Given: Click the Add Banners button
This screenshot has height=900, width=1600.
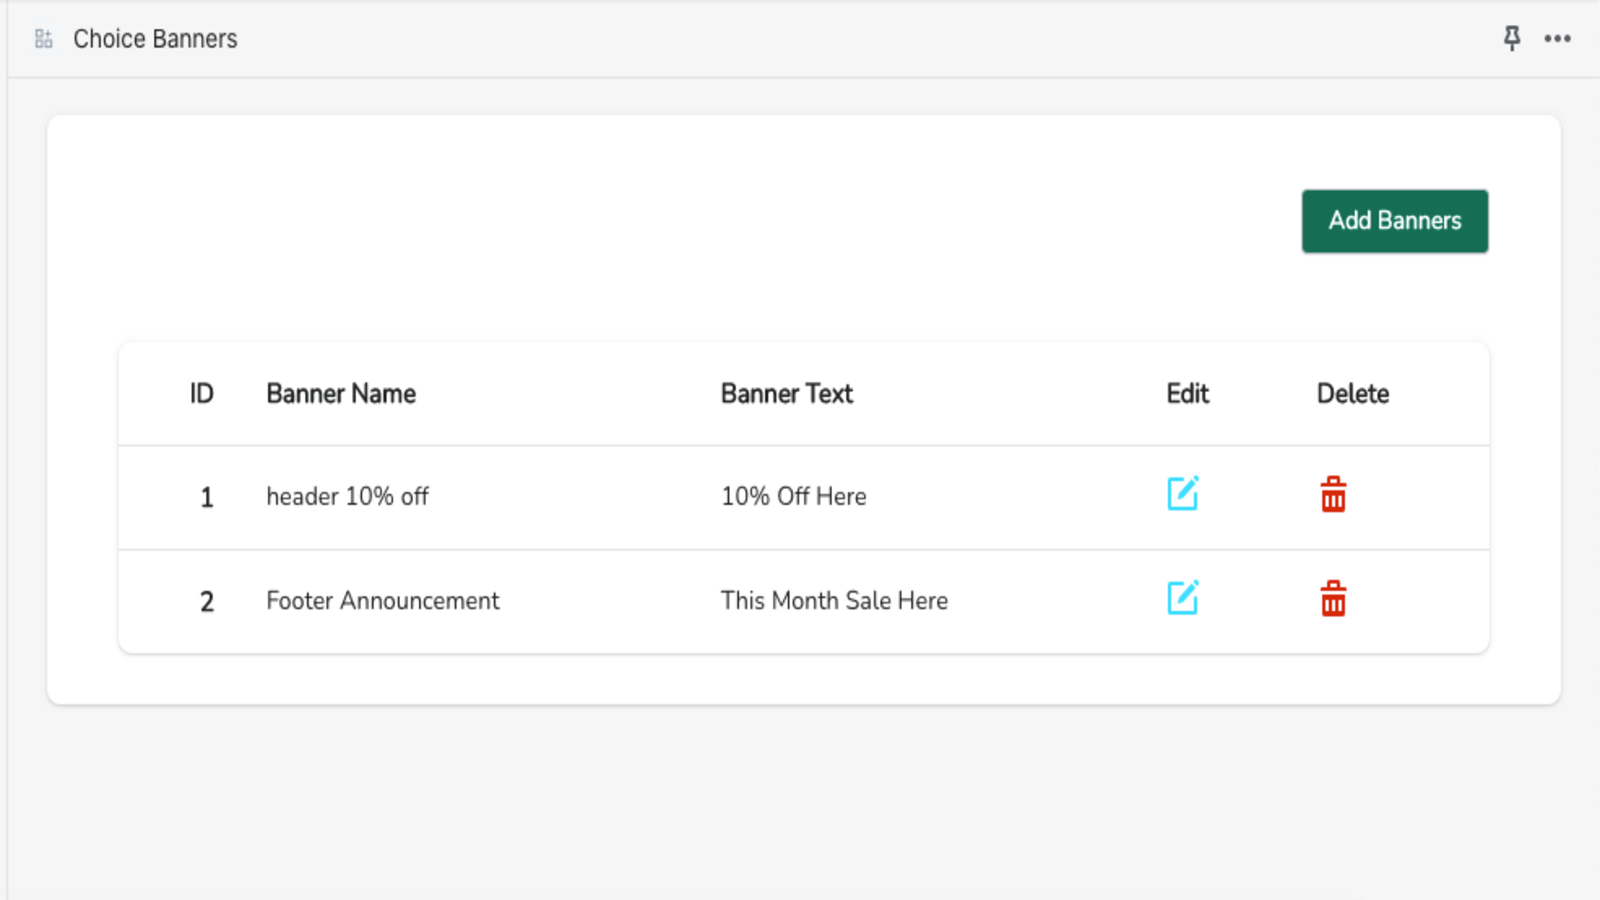Looking at the screenshot, I should pos(1395,221).
